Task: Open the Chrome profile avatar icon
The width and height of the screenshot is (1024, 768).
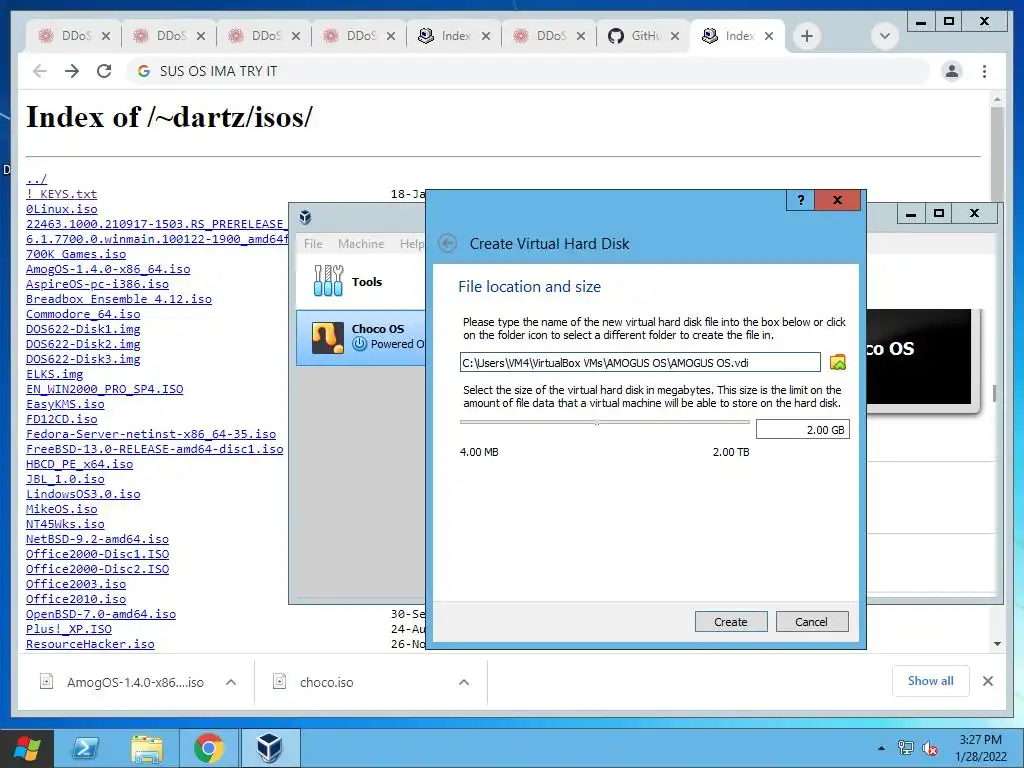Action: (952, 71)
